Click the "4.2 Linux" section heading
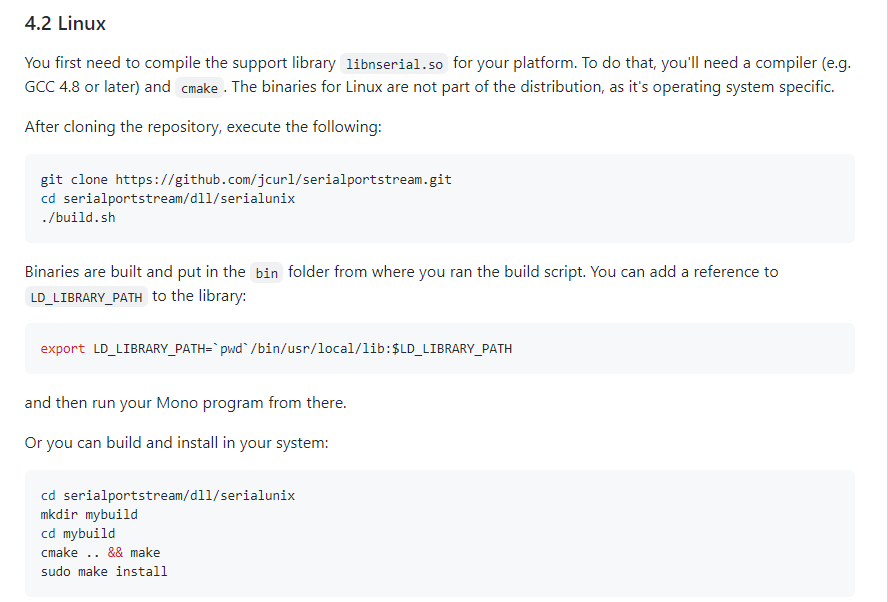 coord(65,24)
